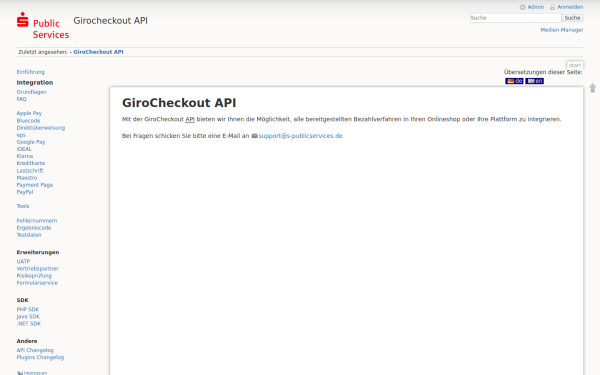
Task: Open the Bluecode page
Action: (x=28, y=121)
